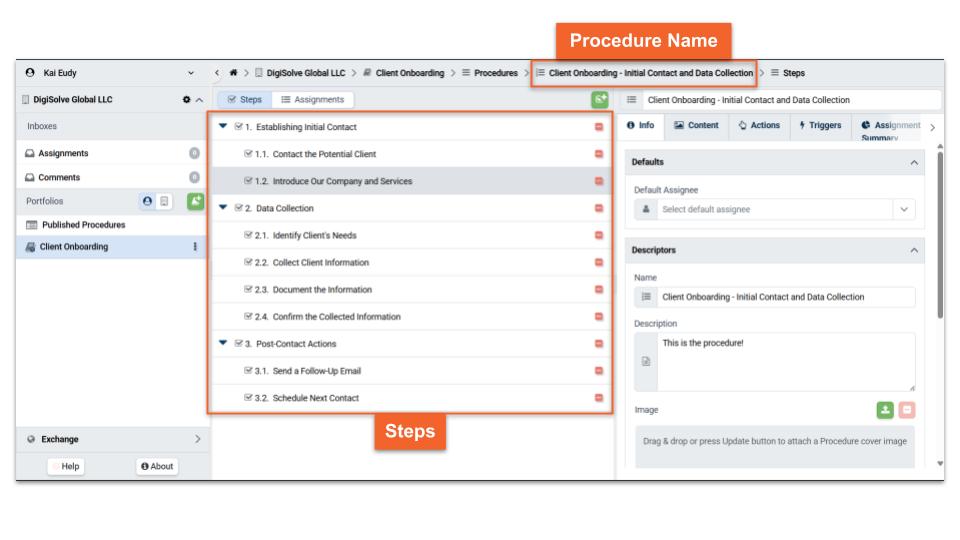
Task: Delete step 1.1 using its red icon
Action: (599, 154)
